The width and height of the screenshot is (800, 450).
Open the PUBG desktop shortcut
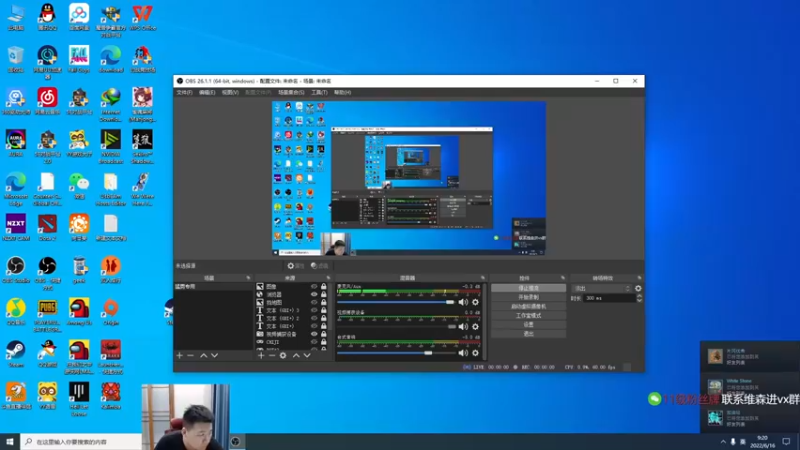[x=47, y=315]
